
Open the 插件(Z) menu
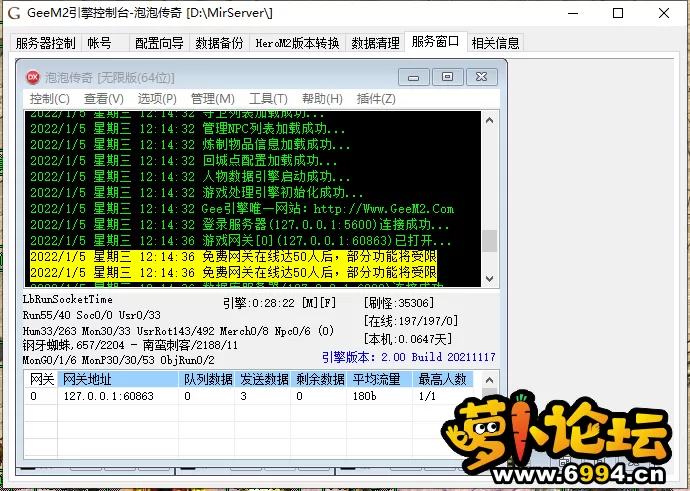(376, 99)
